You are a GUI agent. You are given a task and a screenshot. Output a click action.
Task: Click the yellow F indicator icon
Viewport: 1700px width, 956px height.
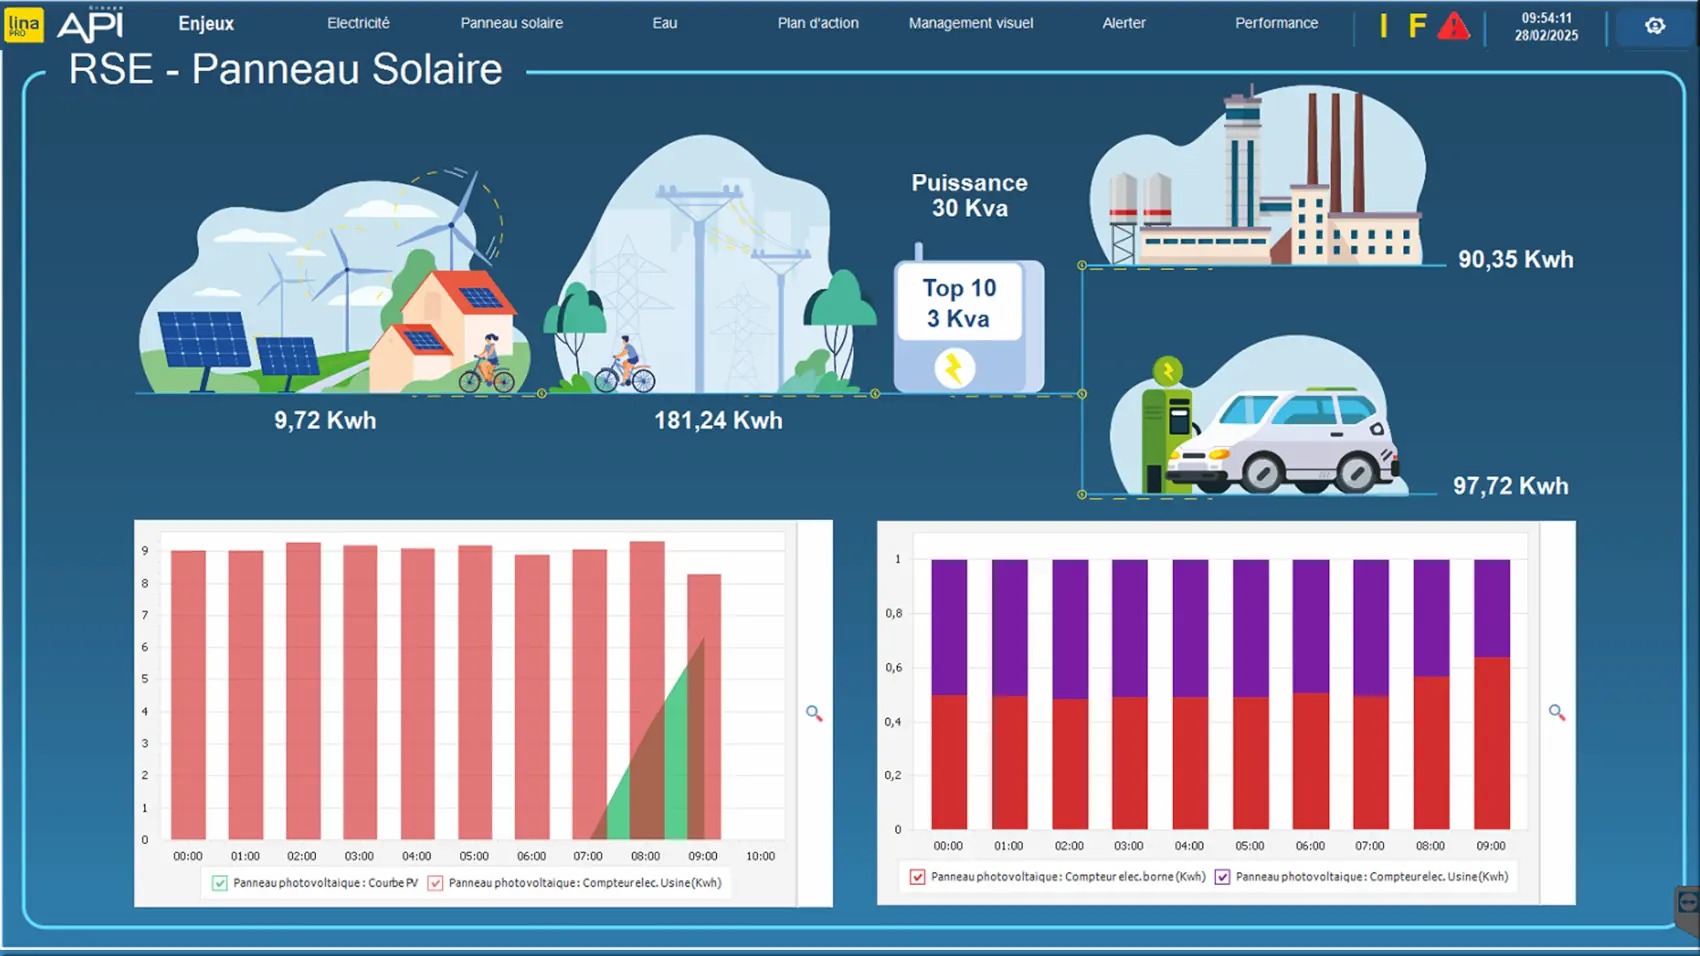pyautogui.click(x=1417, y=26)
